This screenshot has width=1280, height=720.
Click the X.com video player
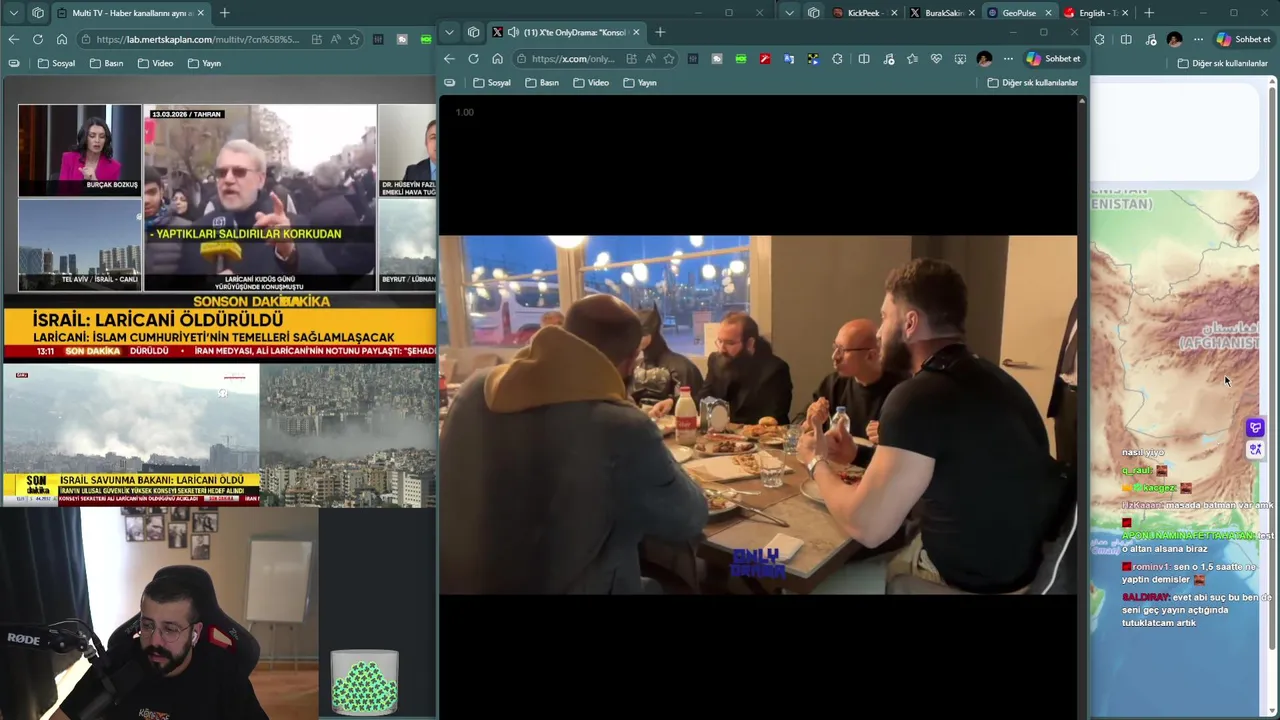click(758, 415)
